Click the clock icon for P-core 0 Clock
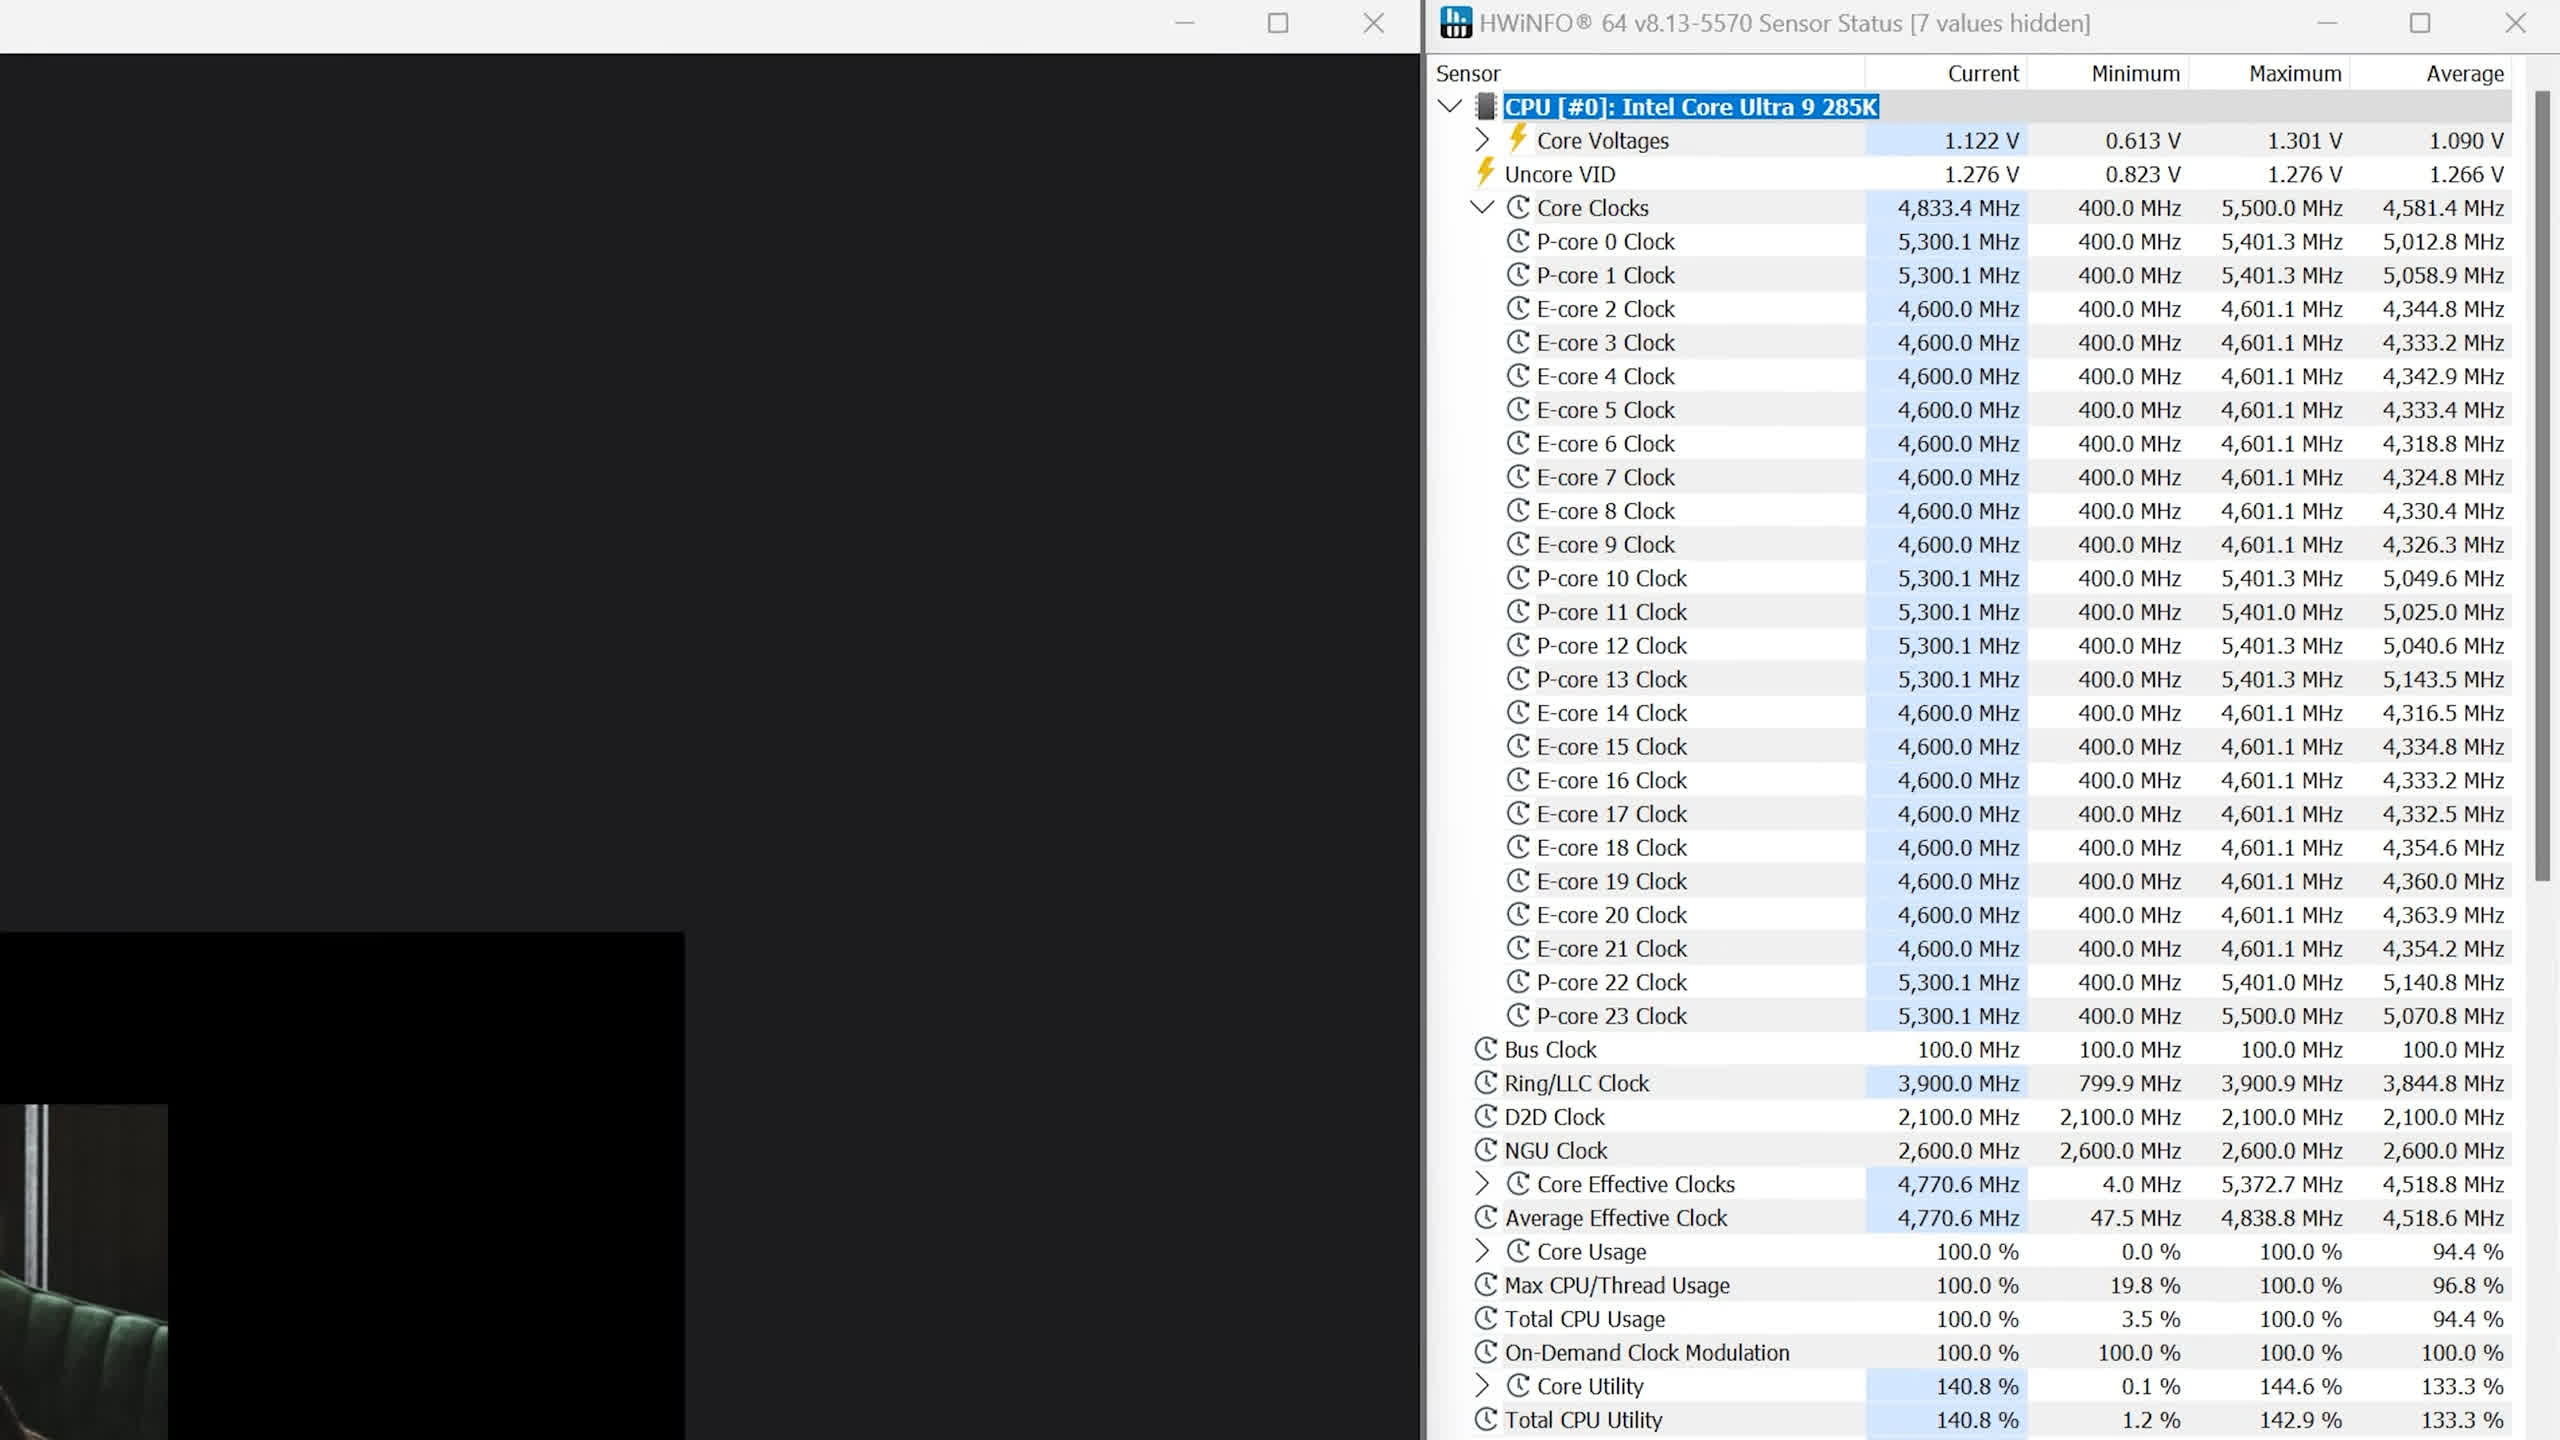The width and height of the screenshot is (2560, 1440). coord(1518,241)
